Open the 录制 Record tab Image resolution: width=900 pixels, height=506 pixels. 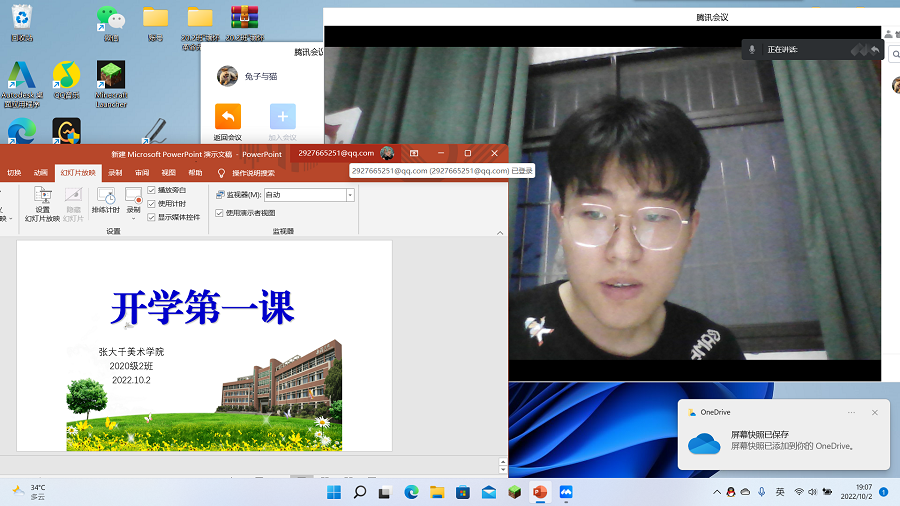point(115,173)
